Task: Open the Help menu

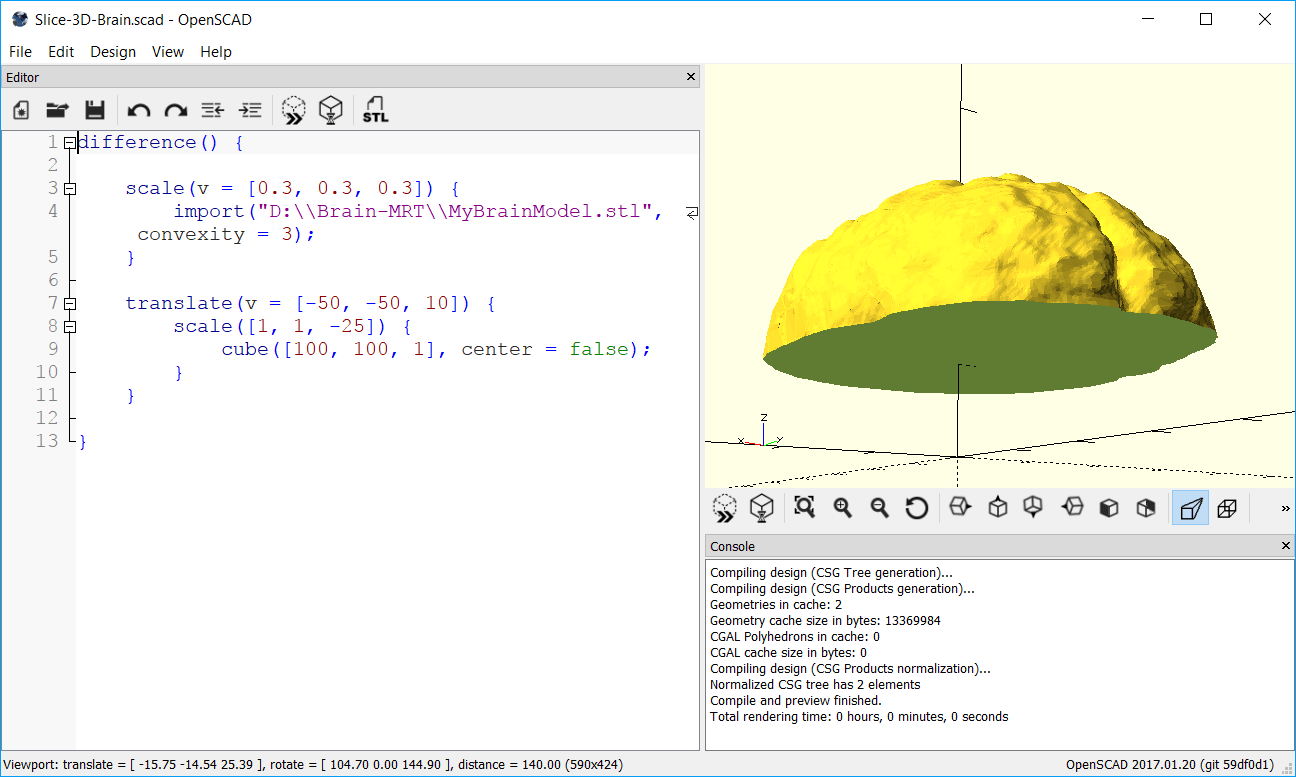Action: (x=216, y=52)
